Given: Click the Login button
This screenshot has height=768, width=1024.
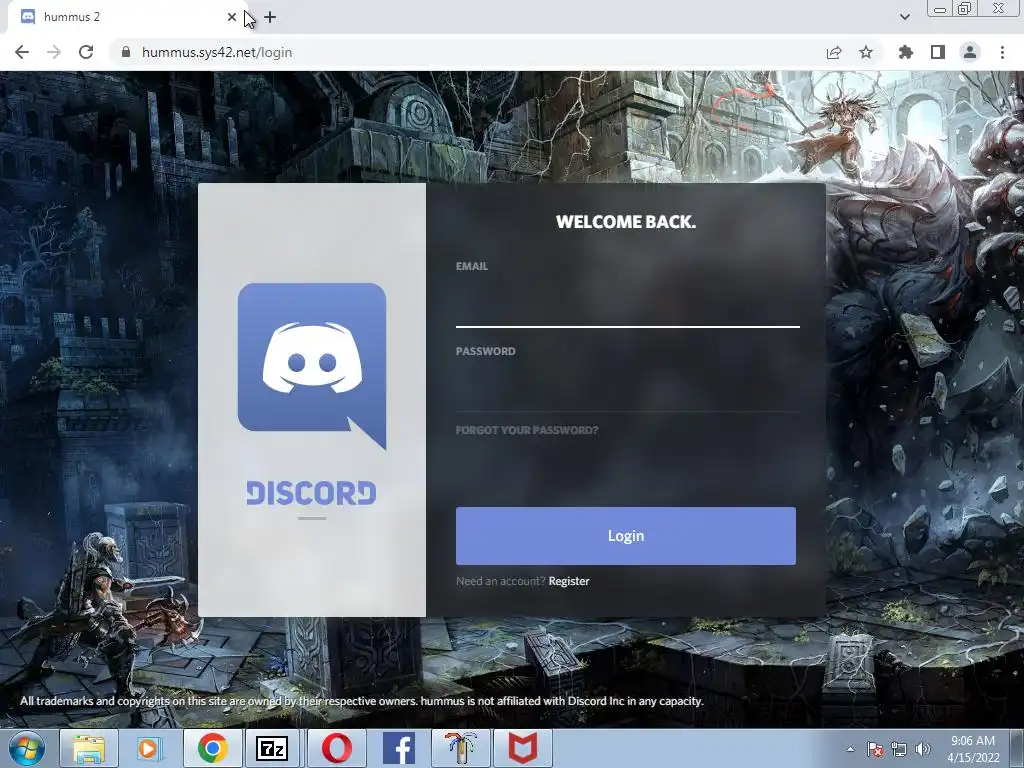Looking at the screenshot, I should pos(626,536).
